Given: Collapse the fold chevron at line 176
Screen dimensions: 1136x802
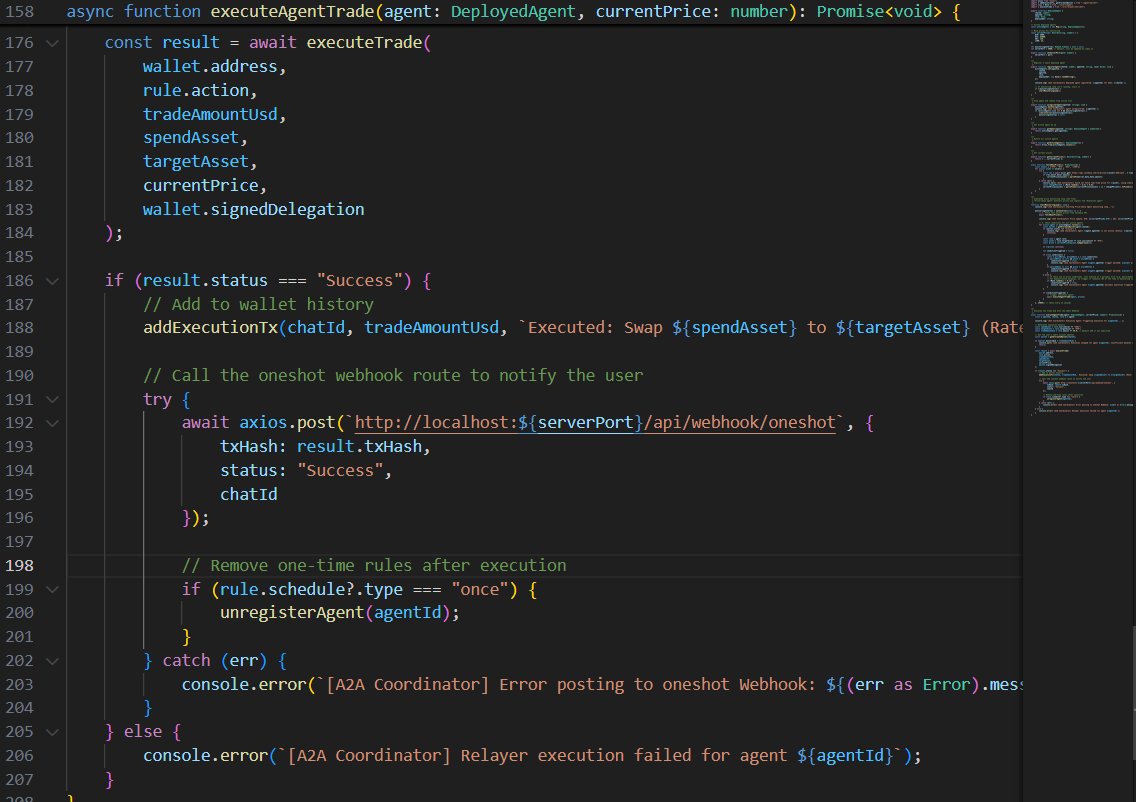Looking at the screenshot, I should pyautogui.click(x=52, y=43).
